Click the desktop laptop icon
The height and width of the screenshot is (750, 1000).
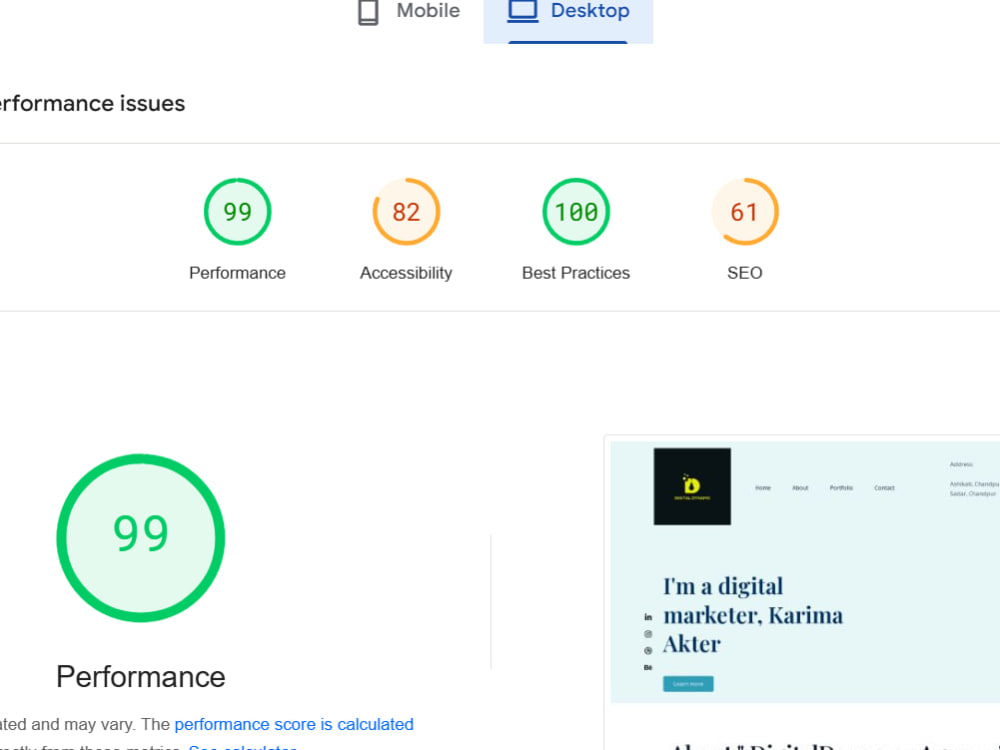[x=522, y=11]
